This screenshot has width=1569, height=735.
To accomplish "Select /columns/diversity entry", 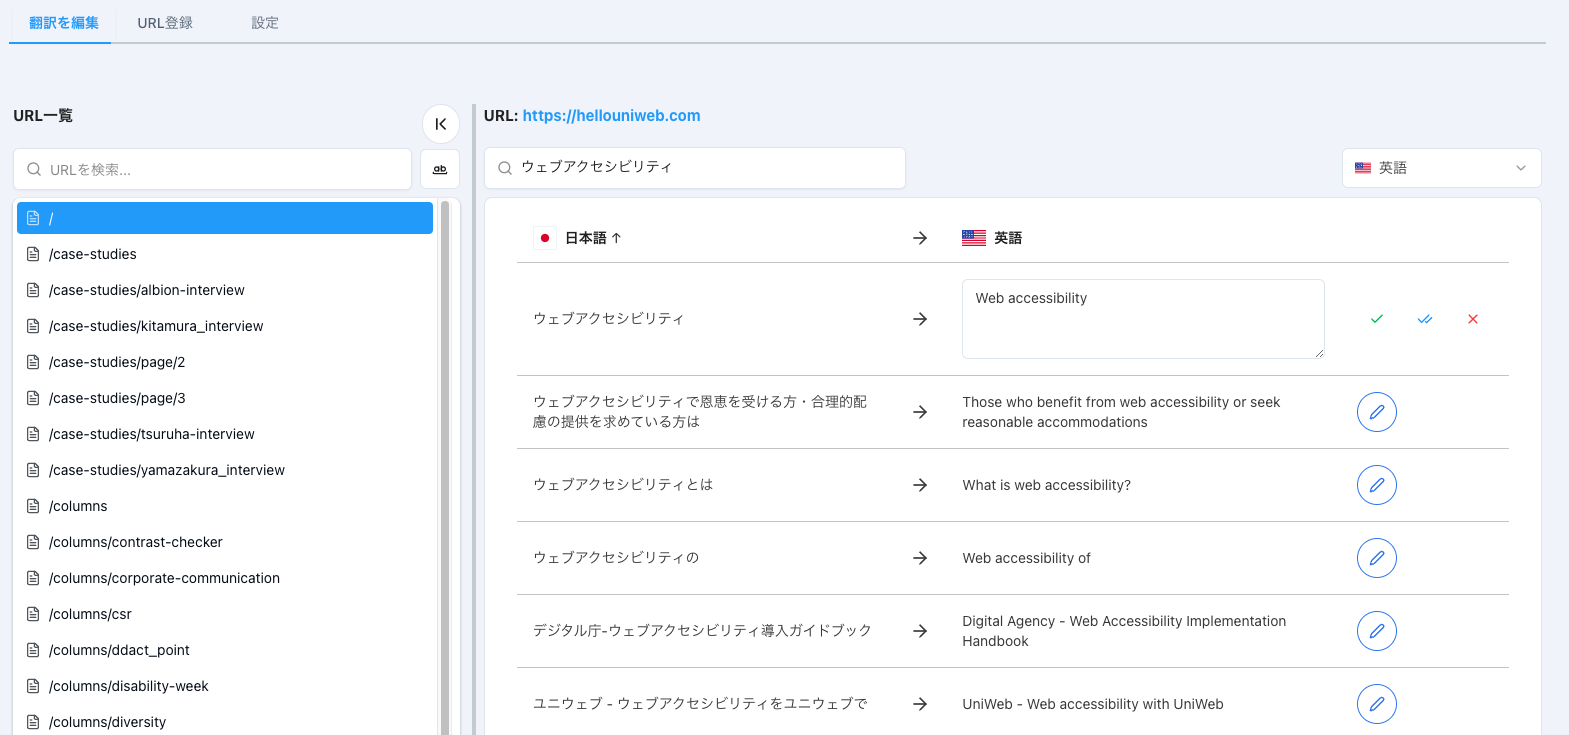I will click(225, 722).
